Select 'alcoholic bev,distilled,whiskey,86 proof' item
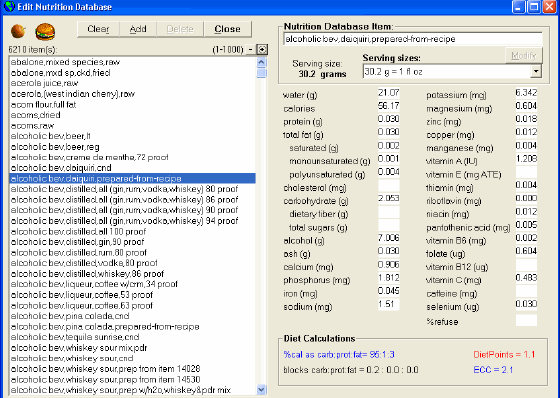This screenshot has width=560, height=398. click(132, 274)
